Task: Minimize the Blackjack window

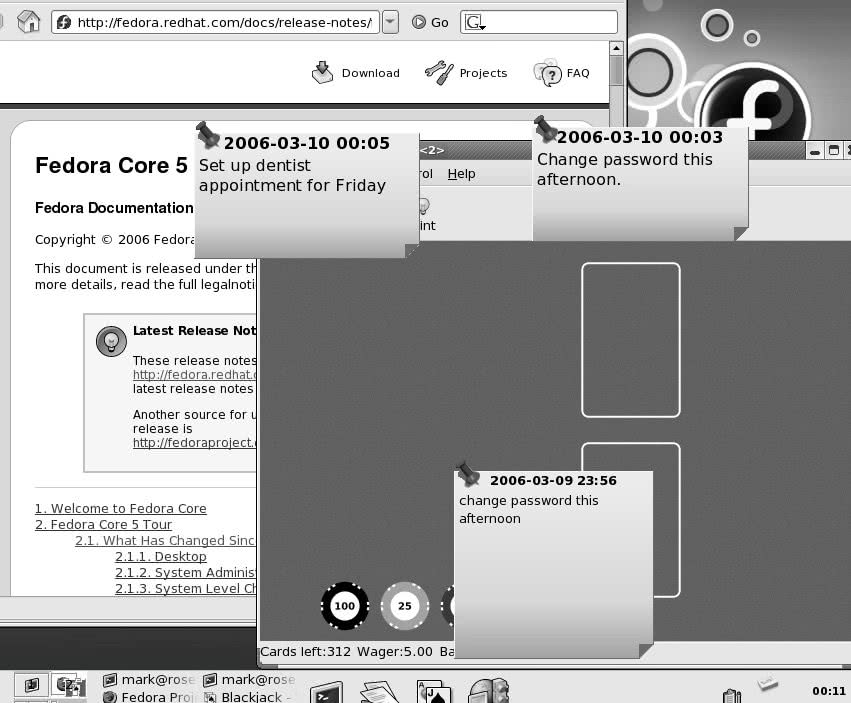Action: (x=815, y=151)
